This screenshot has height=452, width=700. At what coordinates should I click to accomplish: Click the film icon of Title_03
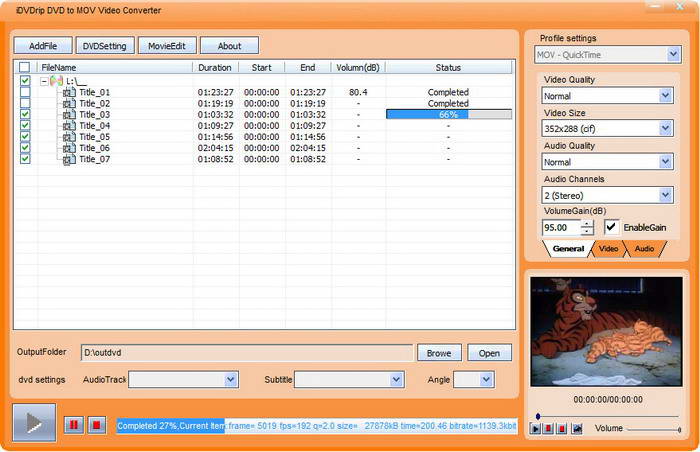(69, 115)
